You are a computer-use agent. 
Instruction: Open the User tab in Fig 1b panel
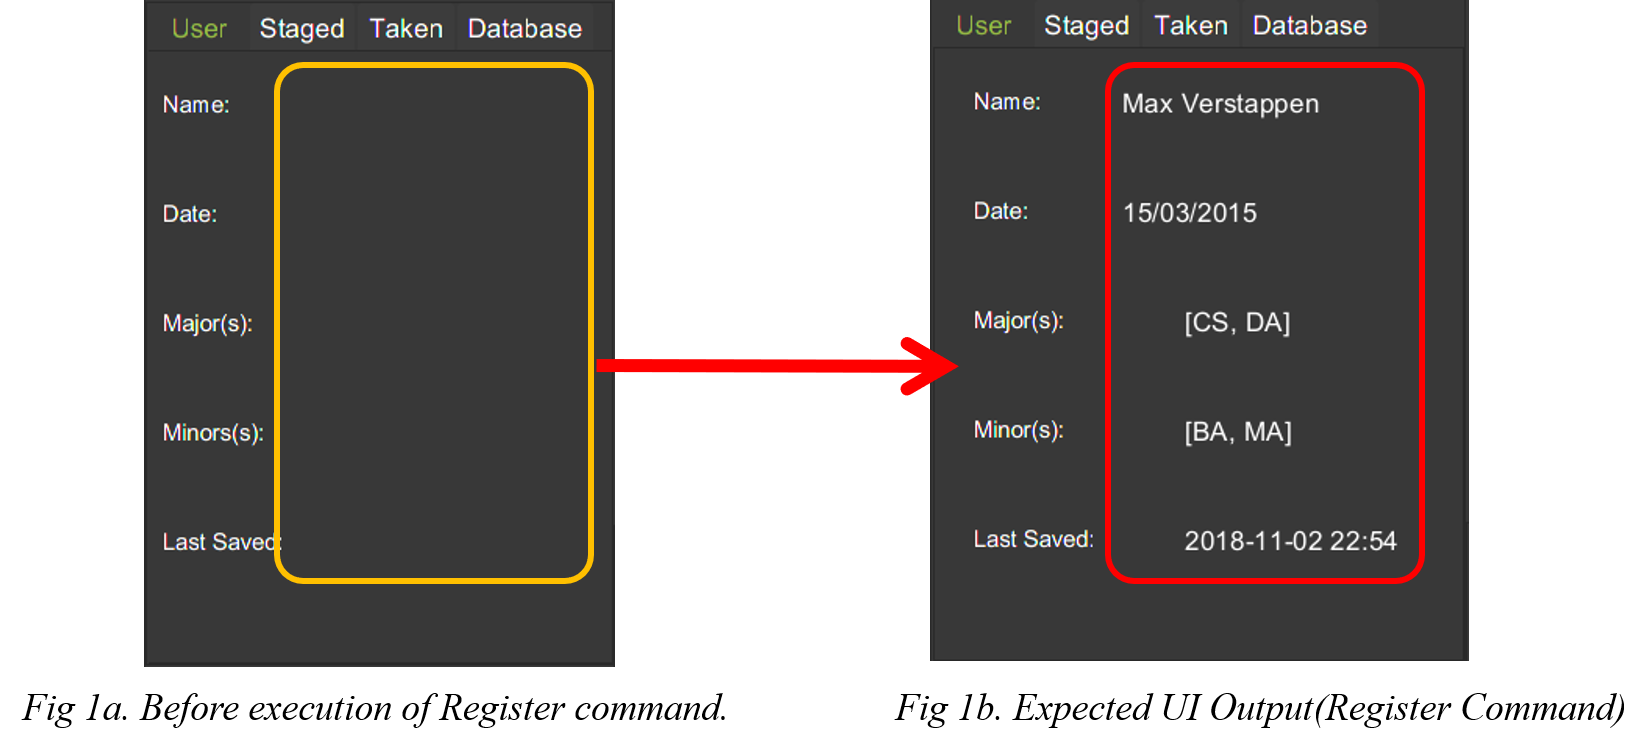984,26
